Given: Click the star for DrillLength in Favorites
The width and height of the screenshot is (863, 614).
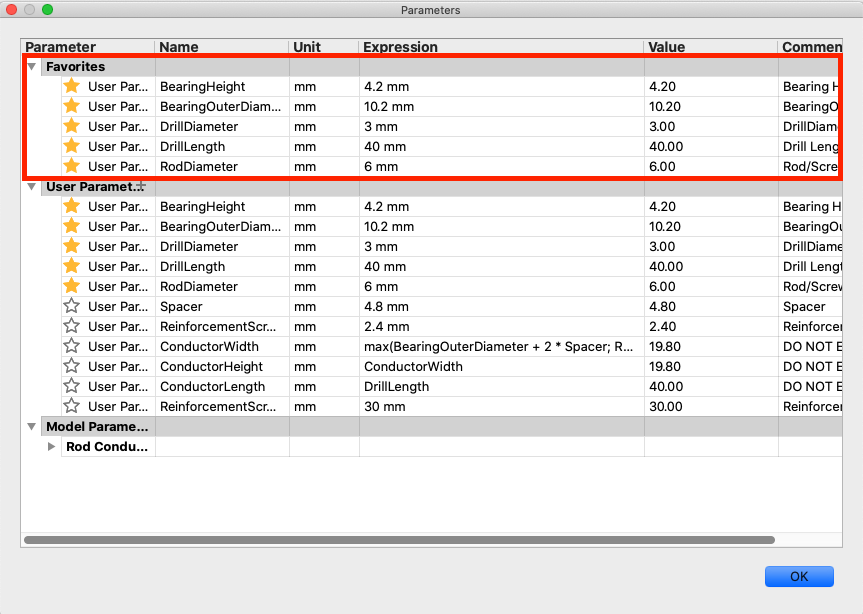Looking at the screenshot, I should pyautogui.click(x=71, y=147).
